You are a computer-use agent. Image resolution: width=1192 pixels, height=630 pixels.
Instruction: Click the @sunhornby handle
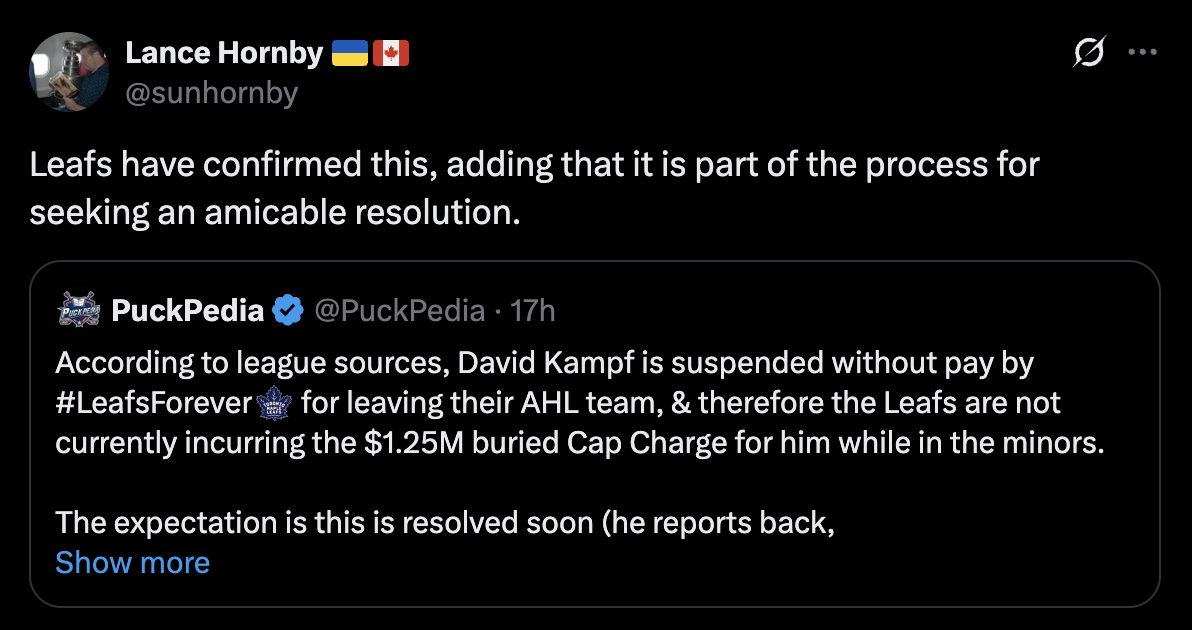212,93
